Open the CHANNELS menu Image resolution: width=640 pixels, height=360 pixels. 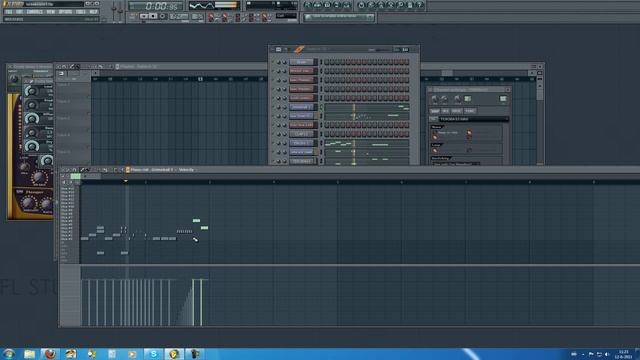tap(34, 12)
